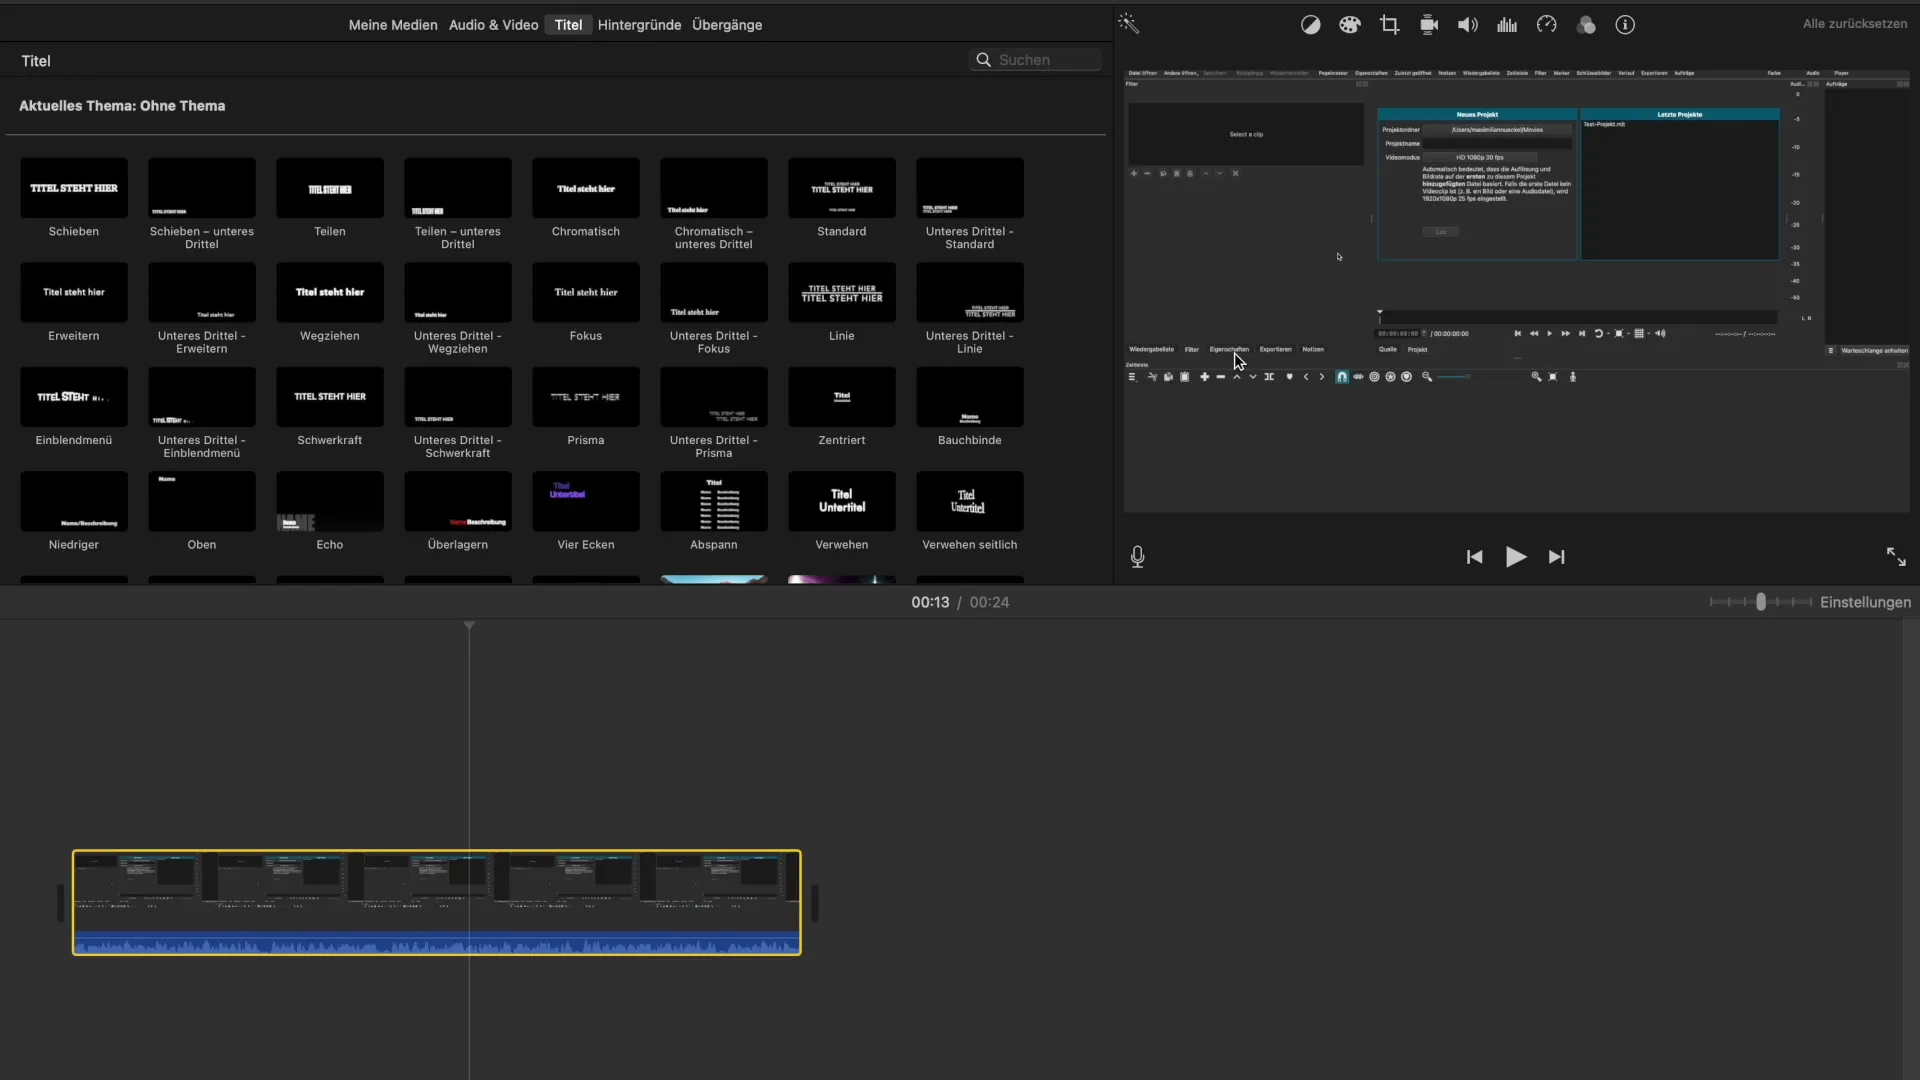Select the Teilen title thumbnail
Image resolution: width=1920 pixels, height=1080 pixels.
(330, 188)
